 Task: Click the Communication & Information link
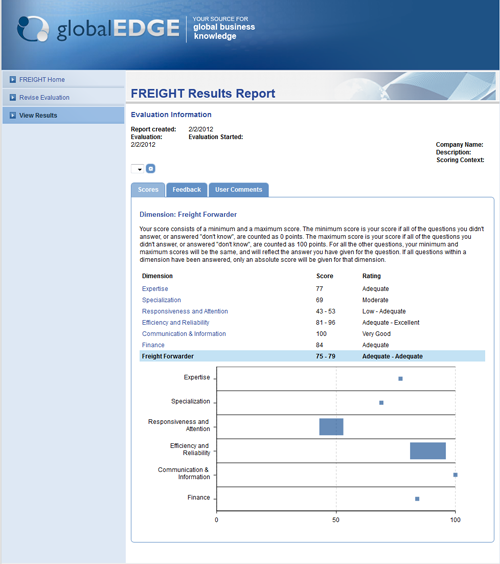tap(184, 334)
